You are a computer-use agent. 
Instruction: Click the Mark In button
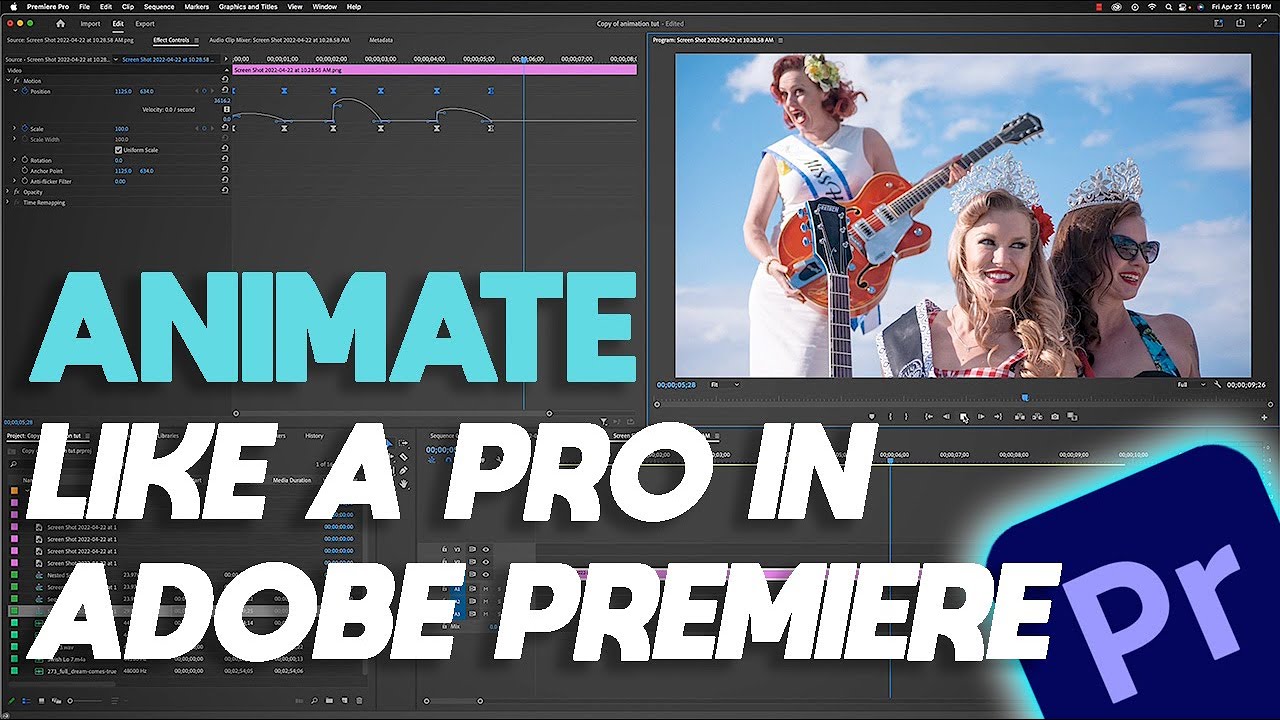(x=891, y=417)
